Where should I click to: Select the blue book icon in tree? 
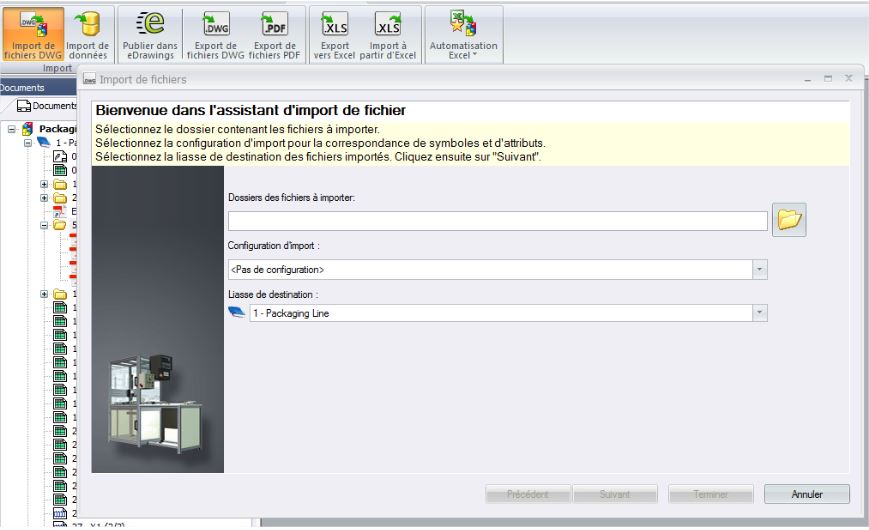44,142
